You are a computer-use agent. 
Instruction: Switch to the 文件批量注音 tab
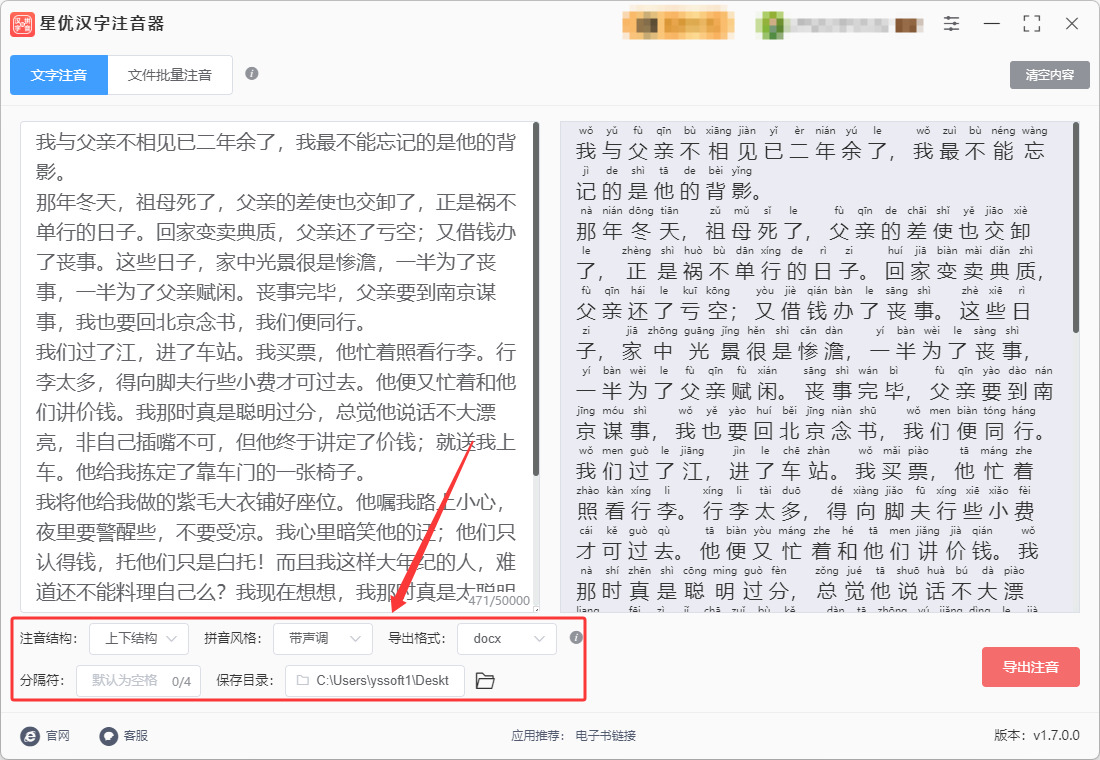[x=170, y=75]
